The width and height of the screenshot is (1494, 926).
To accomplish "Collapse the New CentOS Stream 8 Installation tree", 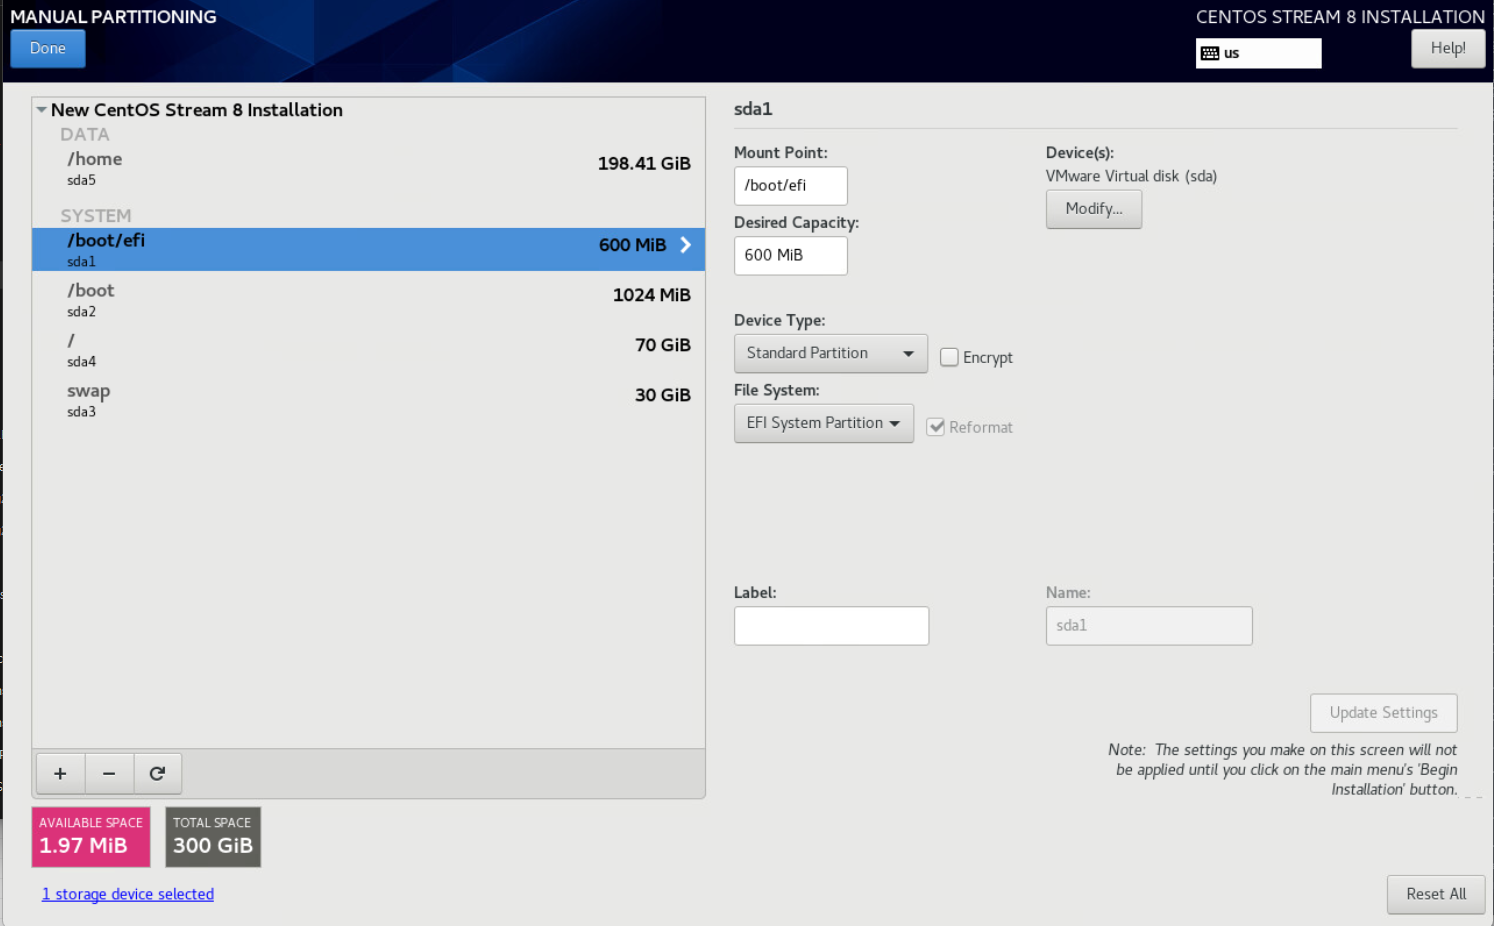I will tap(41, 110).
